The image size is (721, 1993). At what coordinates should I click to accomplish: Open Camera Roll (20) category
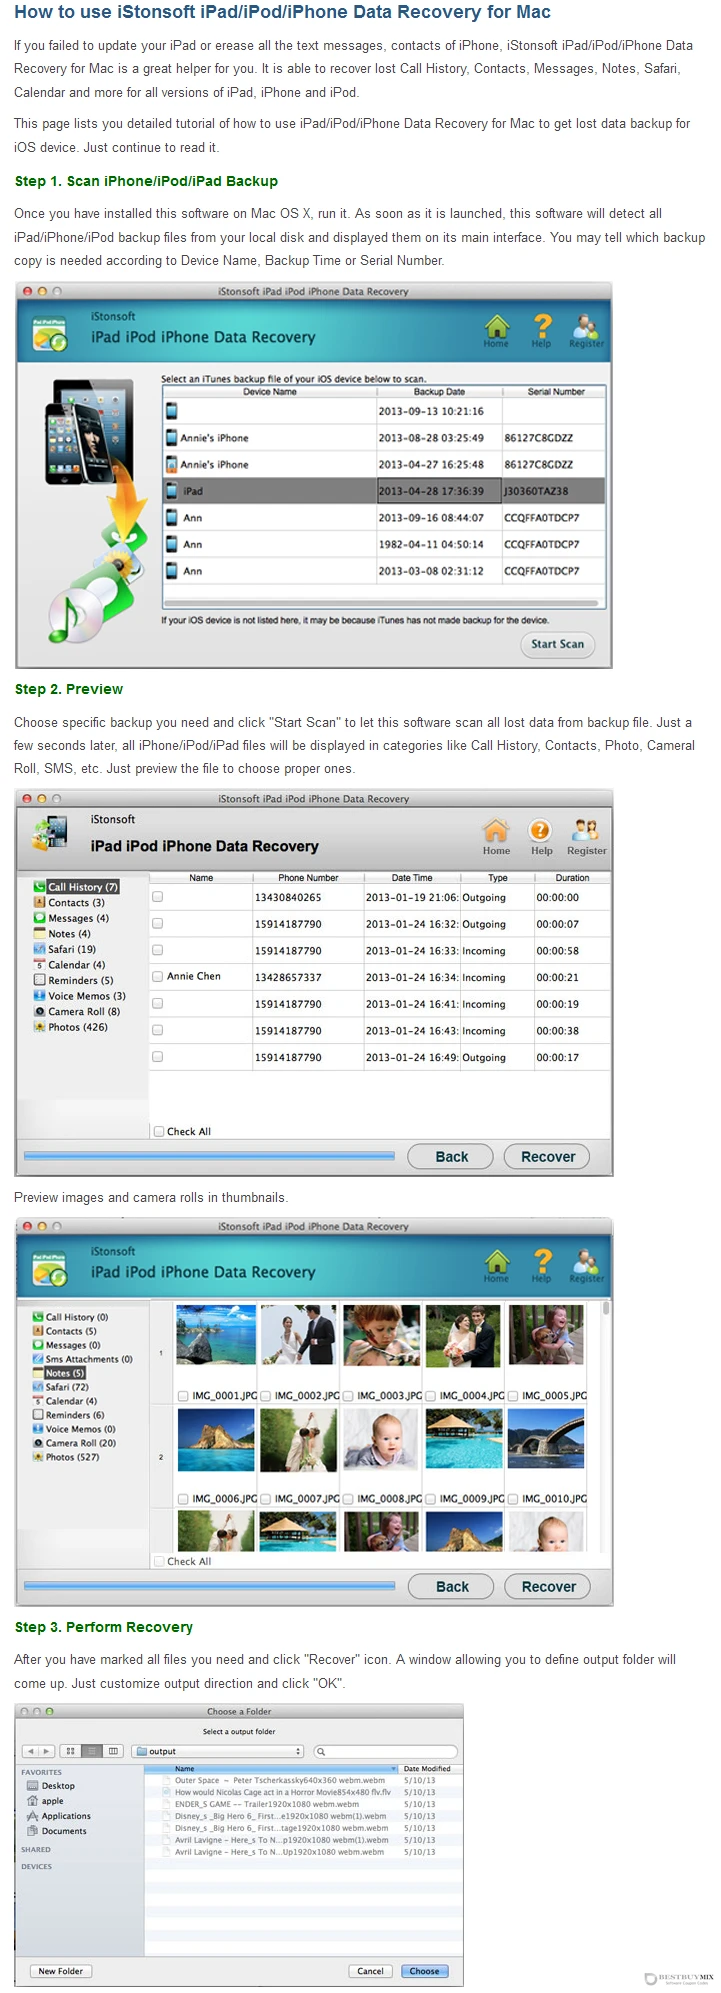tap(74, 1443)
